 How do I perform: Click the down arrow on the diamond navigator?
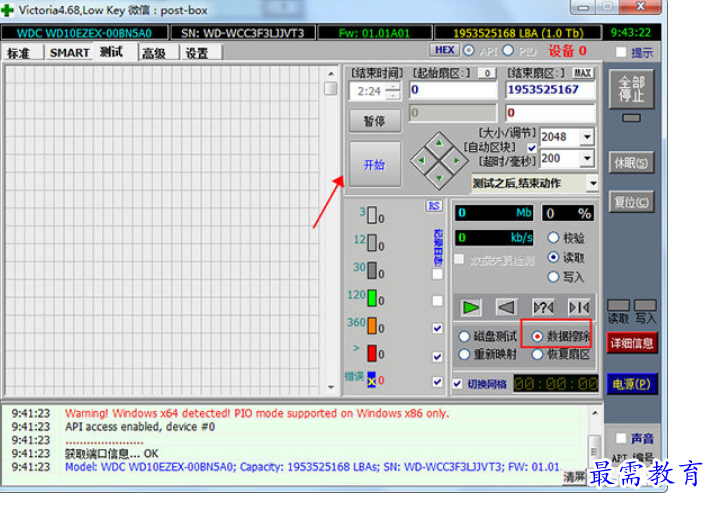click(x=439, y=177)
